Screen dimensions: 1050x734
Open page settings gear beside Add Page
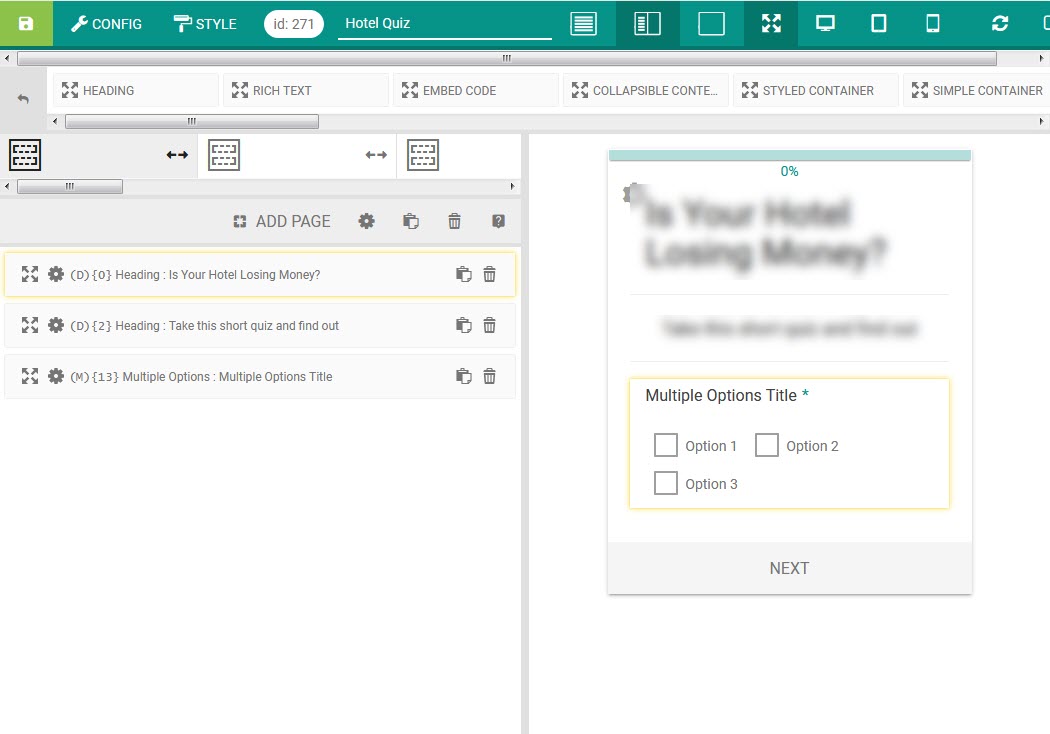tap(366, 221)
